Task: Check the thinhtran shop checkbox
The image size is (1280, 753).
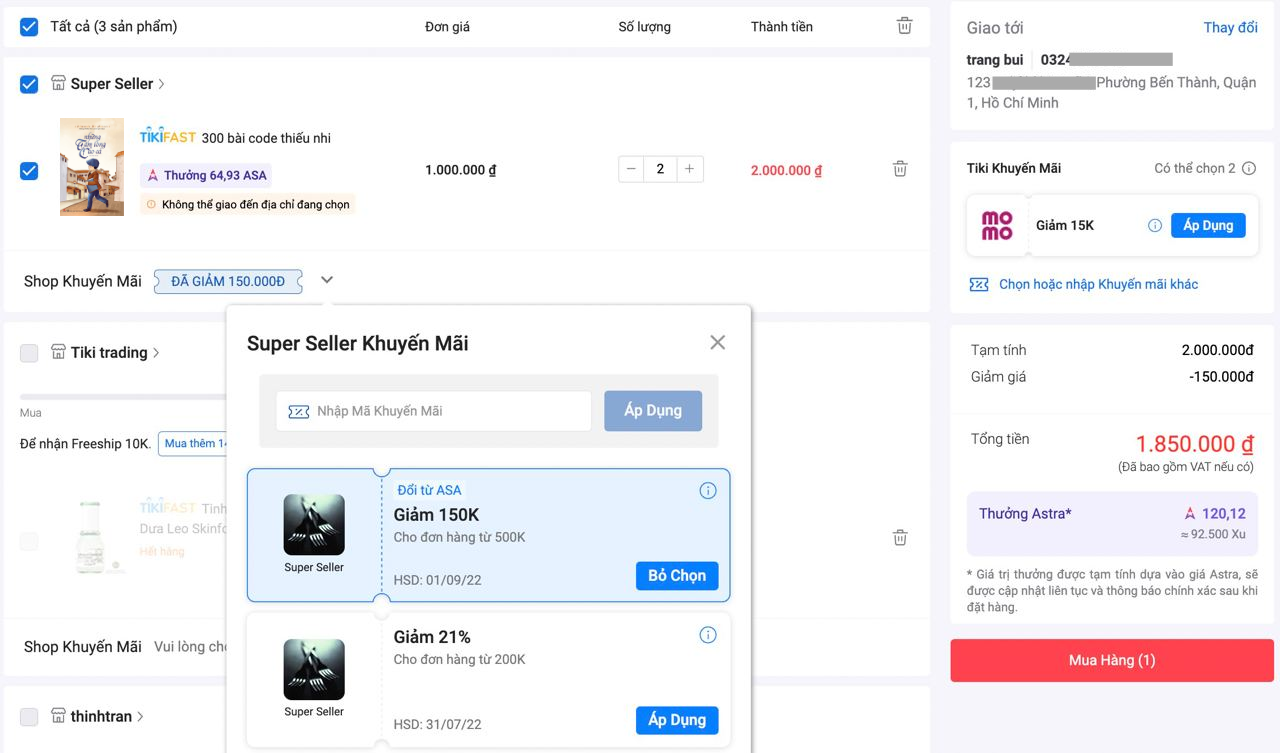Action: (x=29, y=717)
